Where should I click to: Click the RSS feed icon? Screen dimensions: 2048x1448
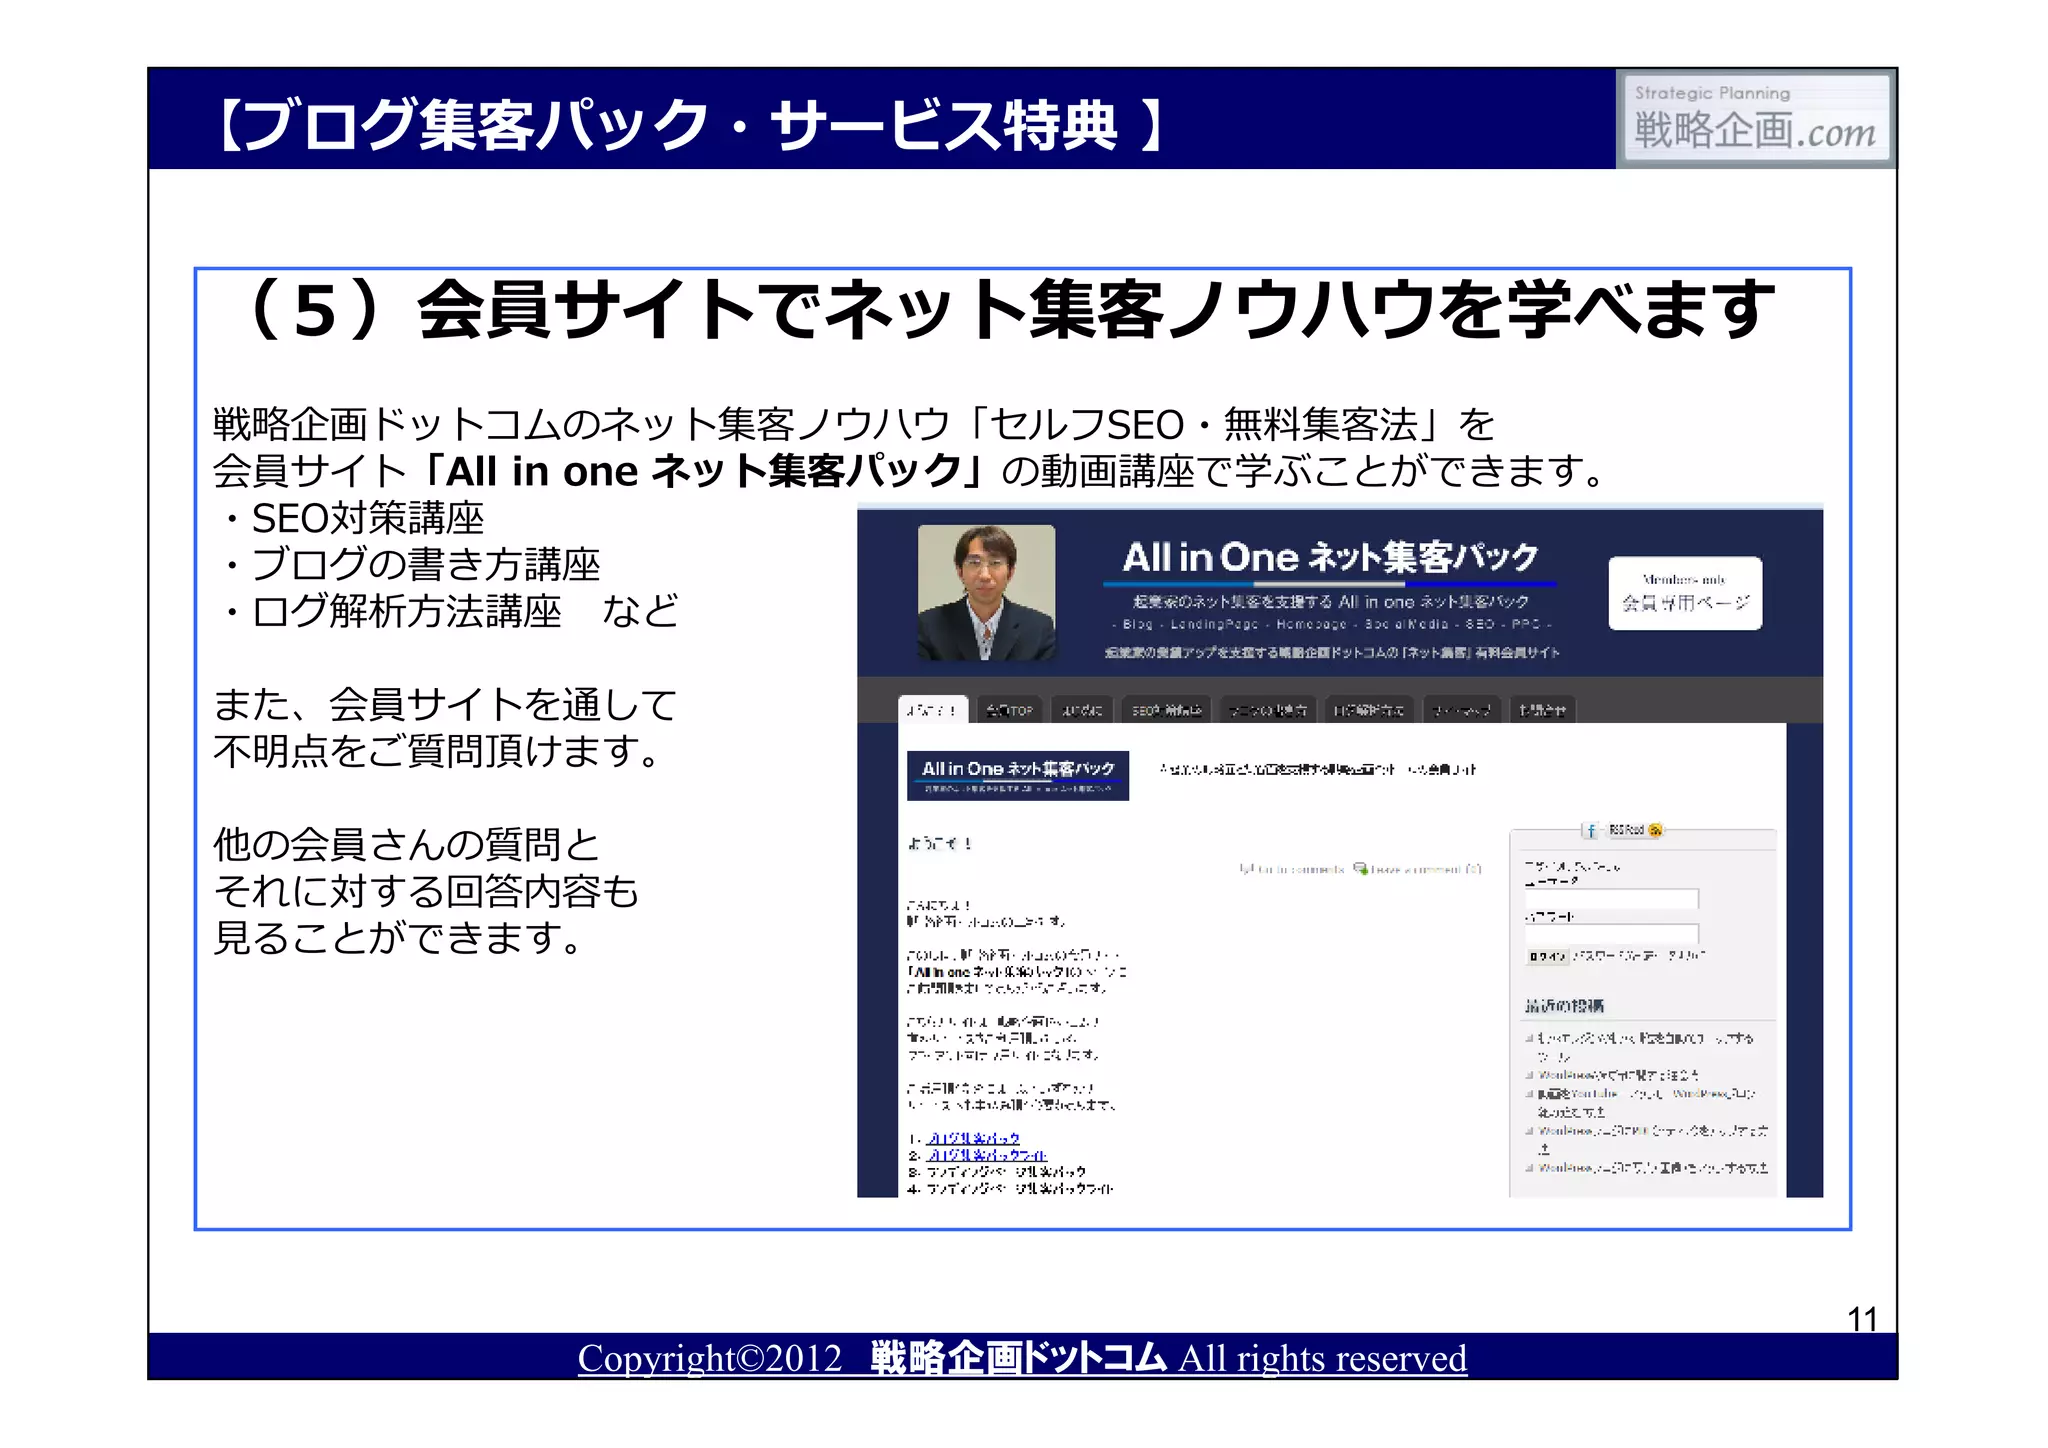click(1655, 830)
